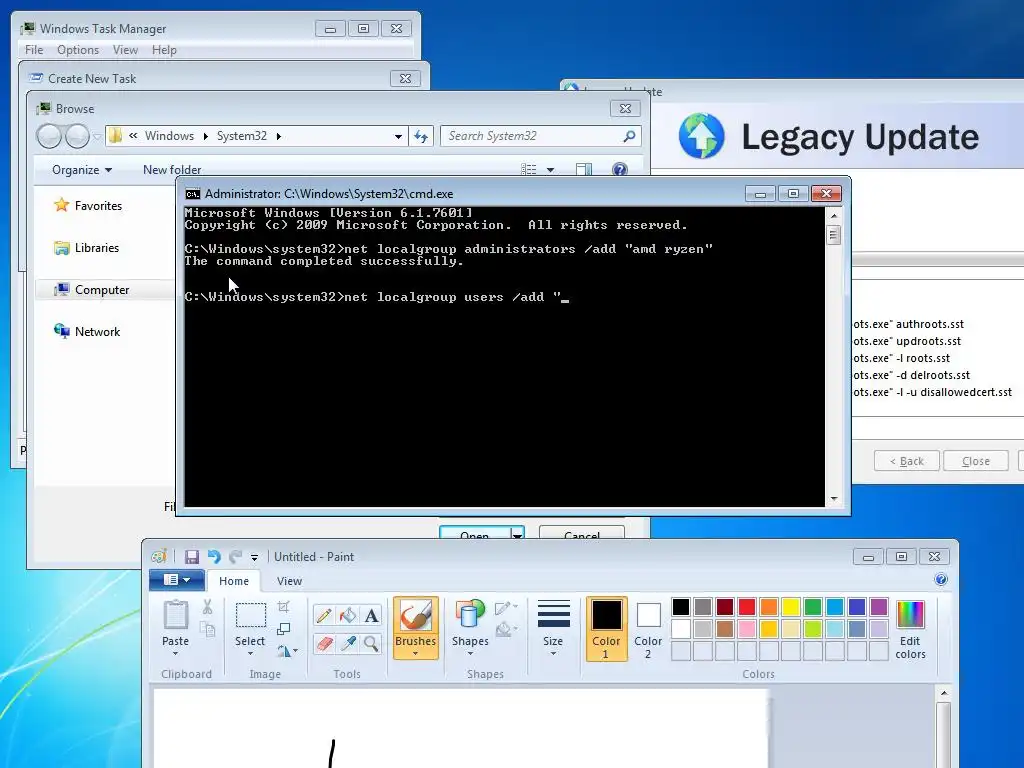The width and height of the screenshot is (1024, 768).
Task: Select the Pencil tool in Paint
Action: 323,615
